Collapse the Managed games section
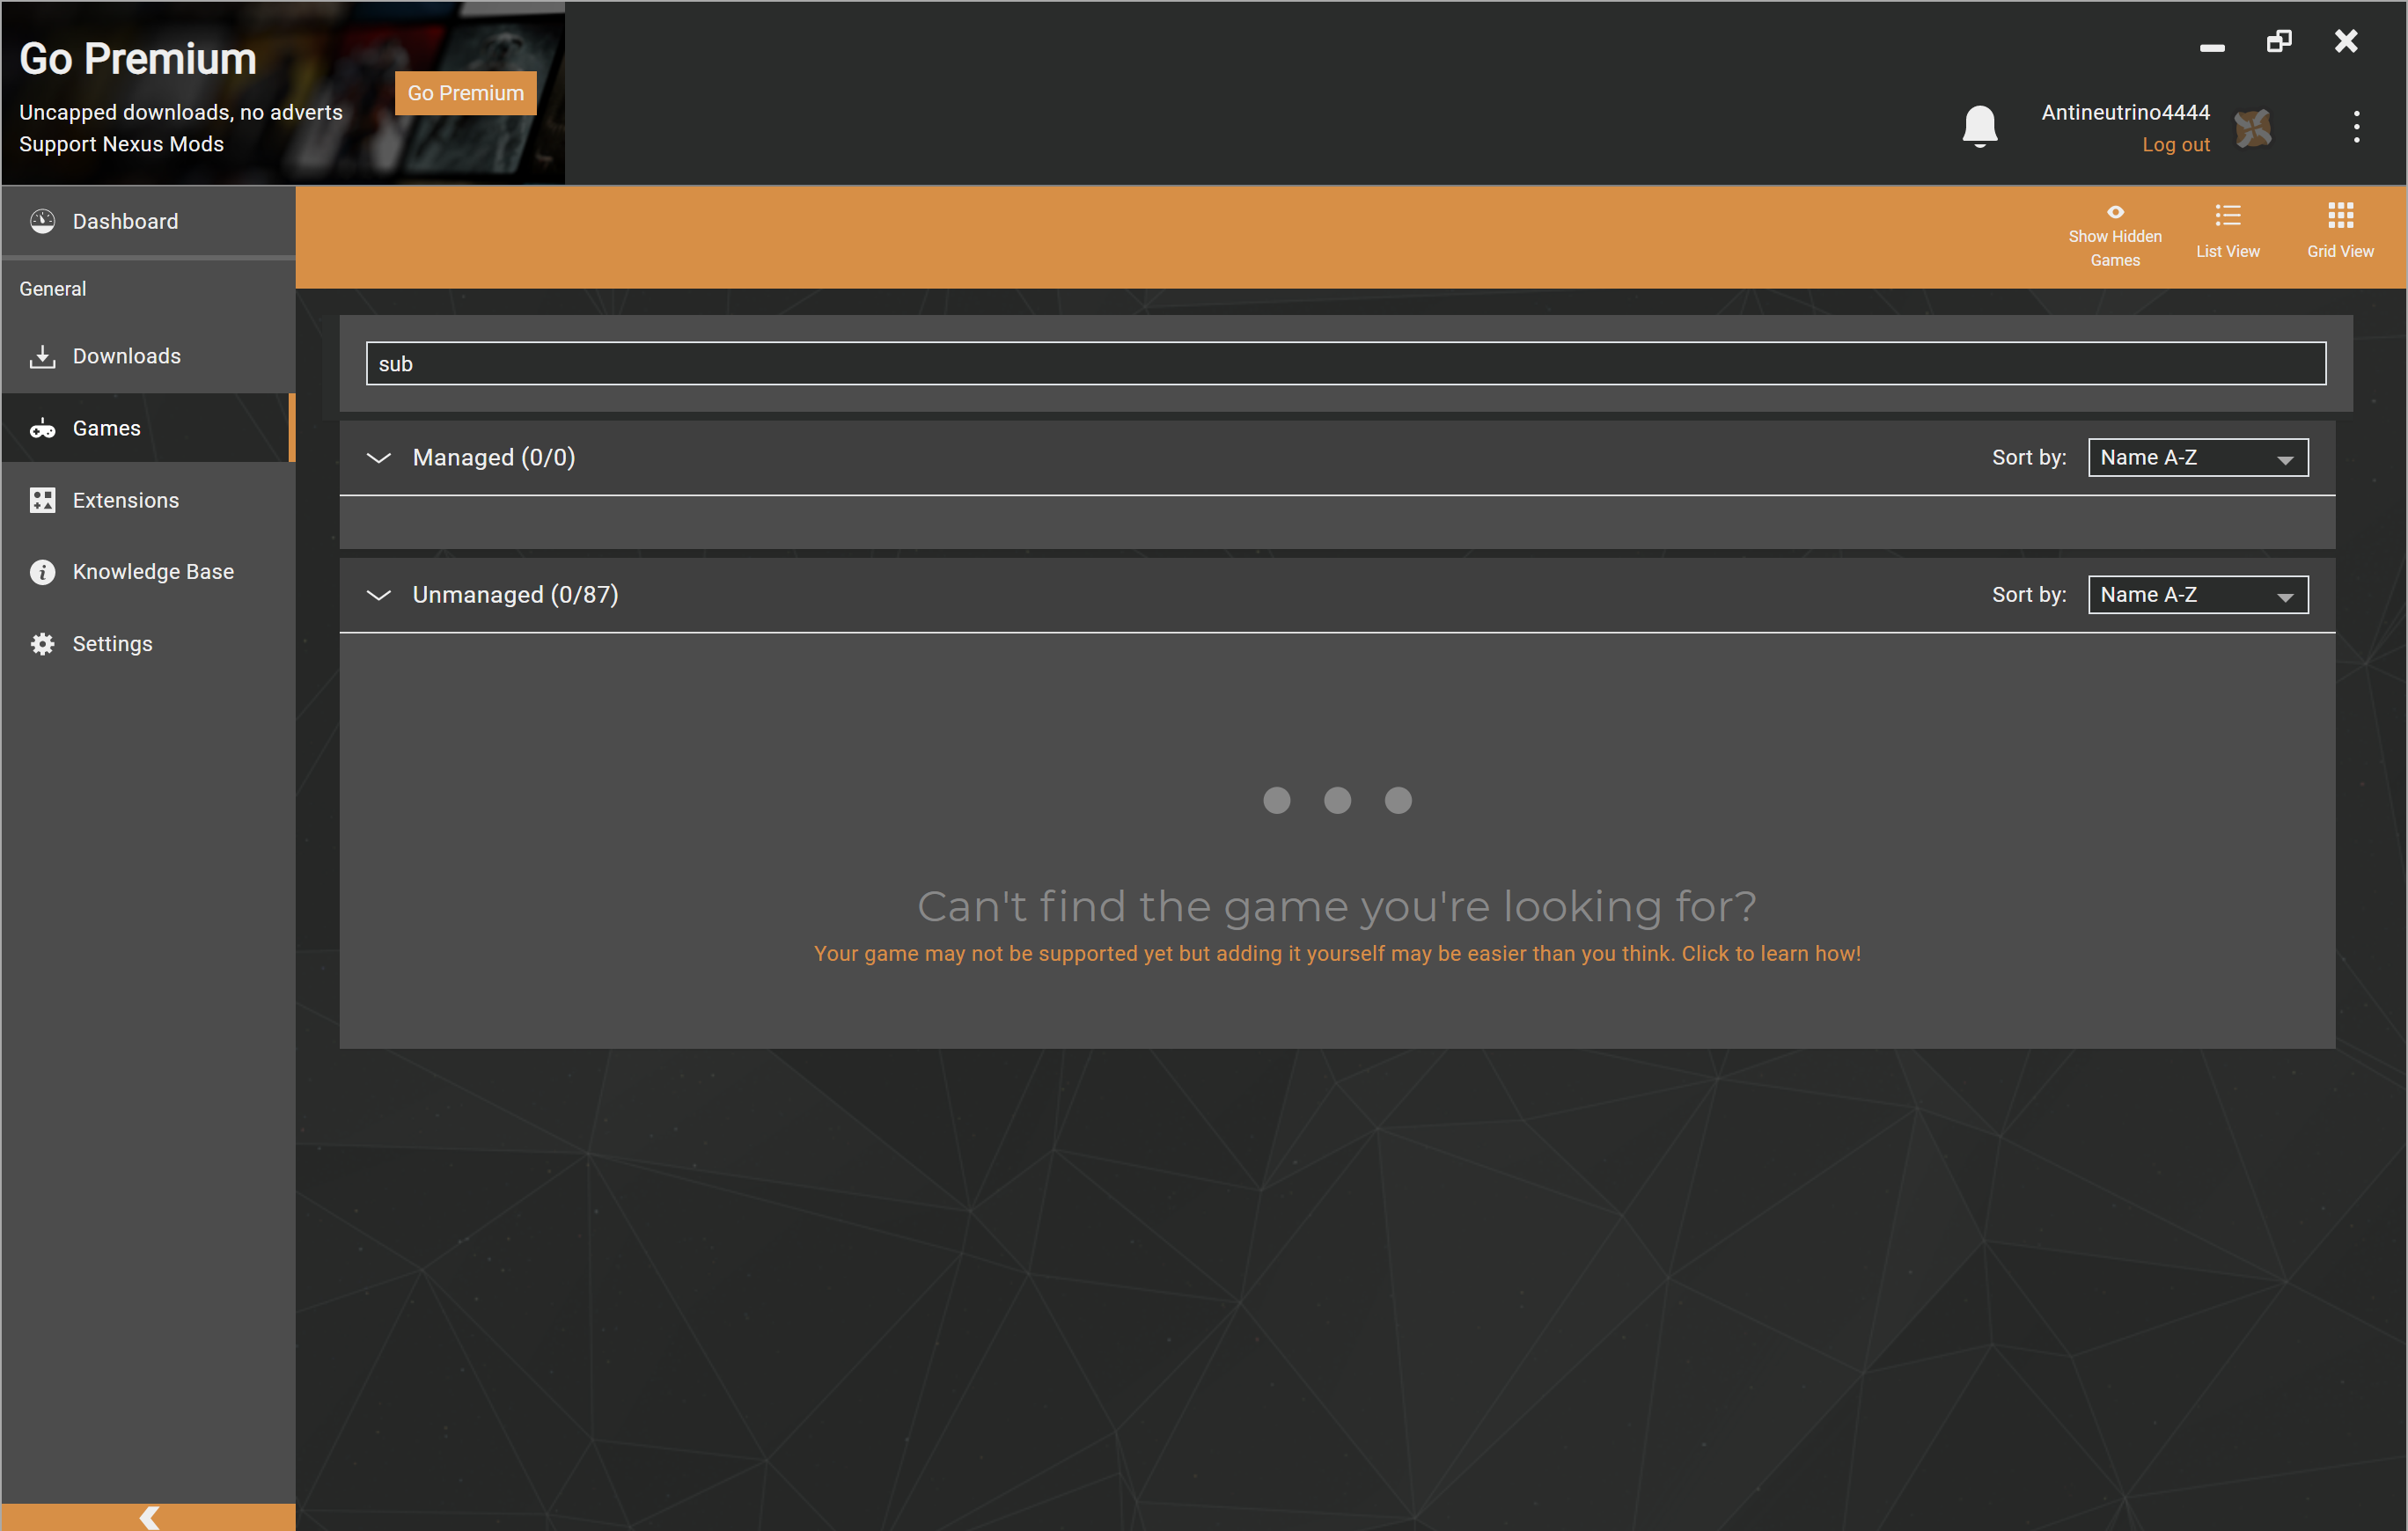 [378, 458]
